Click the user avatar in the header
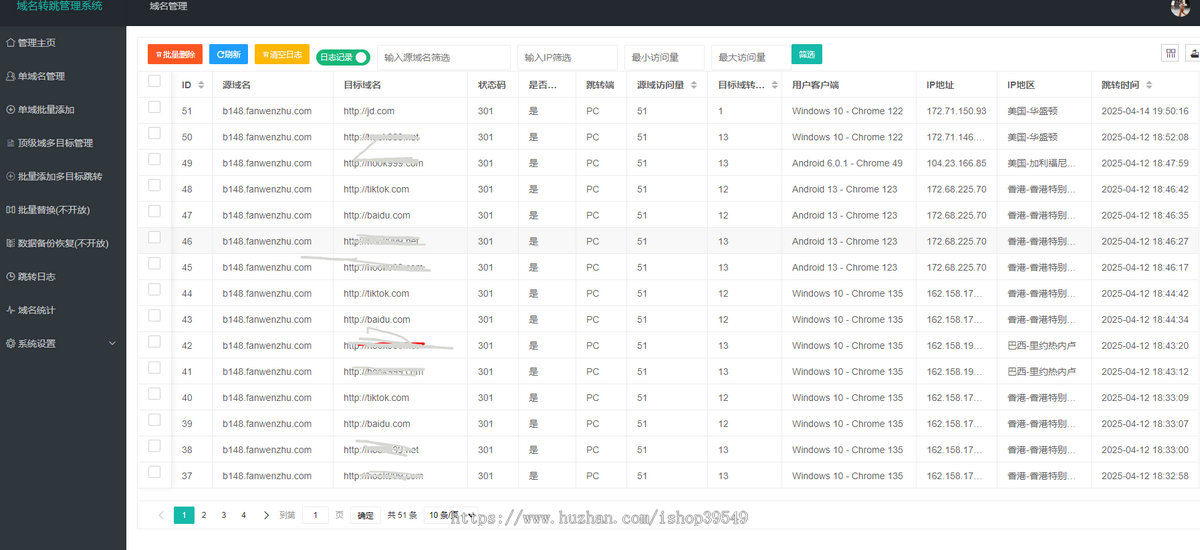1200x550 pixels. pos(1180,8)
